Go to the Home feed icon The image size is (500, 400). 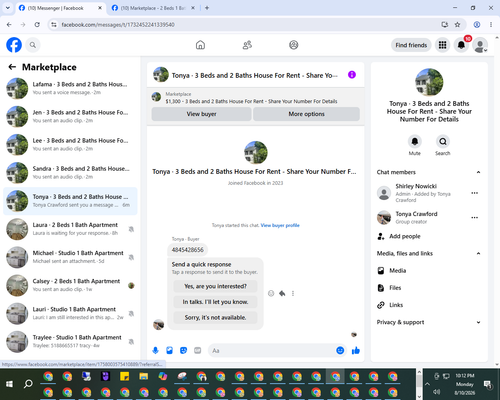point(200,45)
